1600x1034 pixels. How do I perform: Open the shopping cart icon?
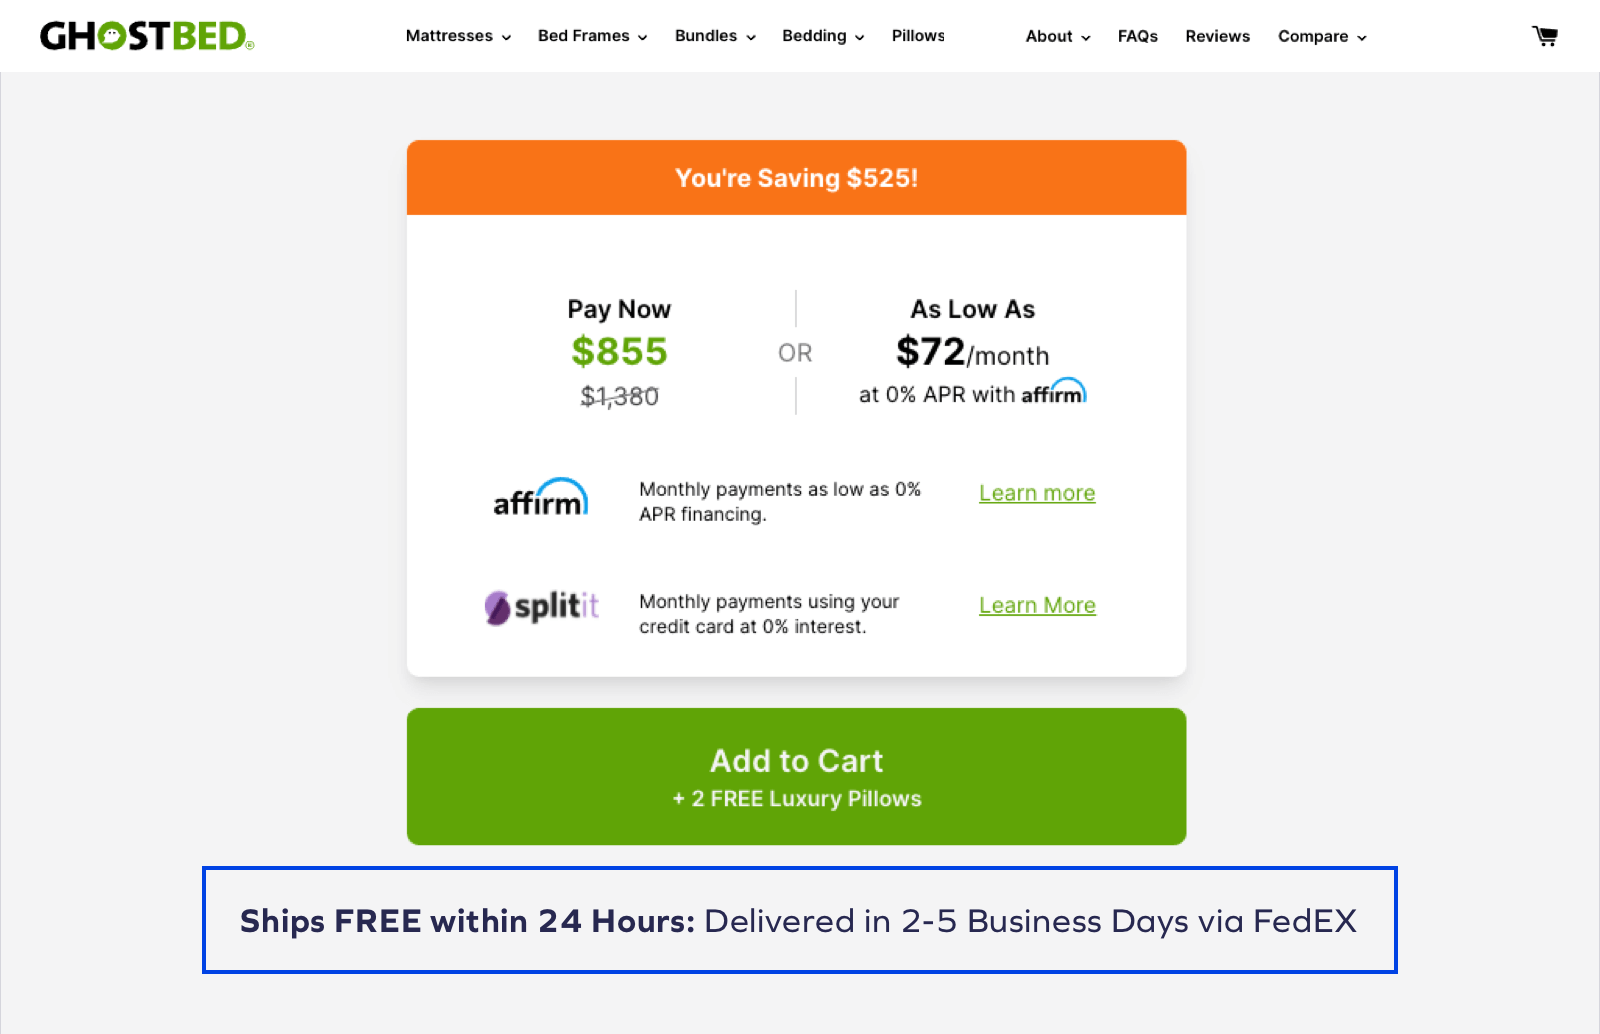(x=1545, y=37)
